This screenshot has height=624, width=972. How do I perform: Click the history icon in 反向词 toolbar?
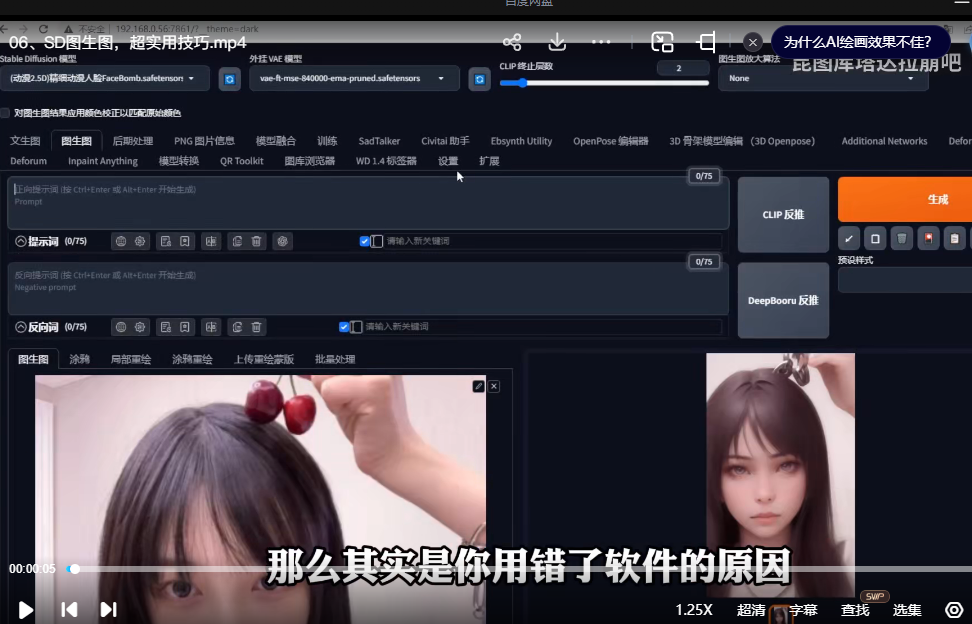point(166,327)
